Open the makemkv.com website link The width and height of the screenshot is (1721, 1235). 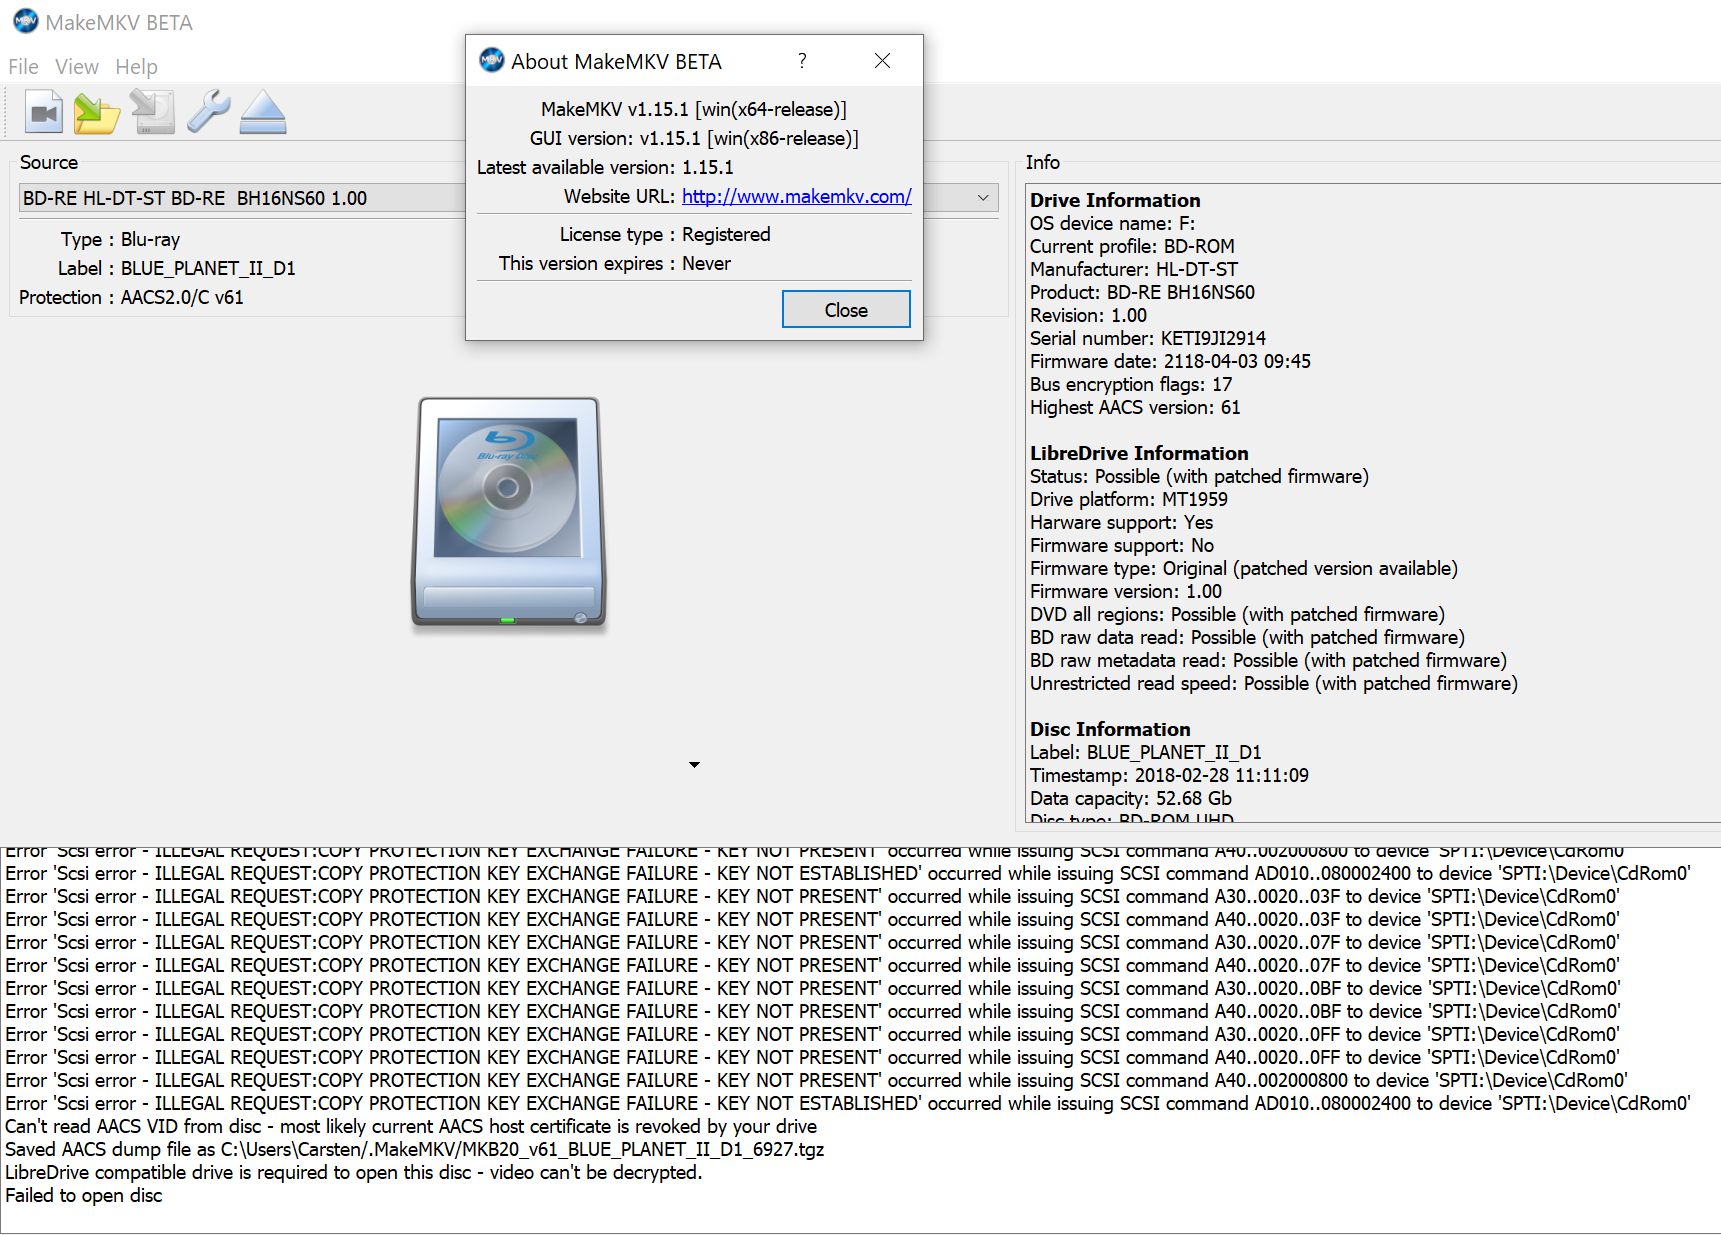796,197
